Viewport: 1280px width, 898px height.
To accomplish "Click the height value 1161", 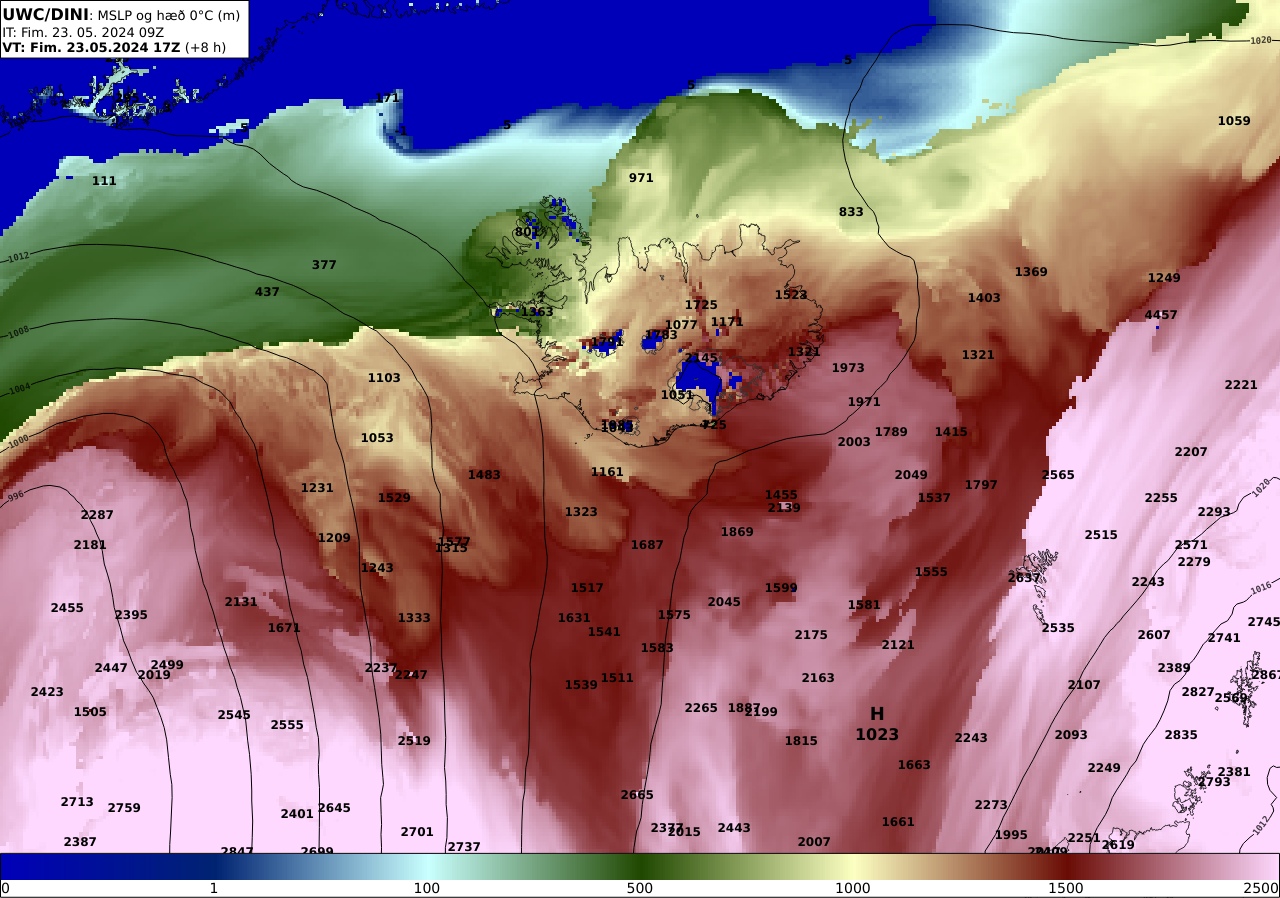I will (x=607, y=472).
